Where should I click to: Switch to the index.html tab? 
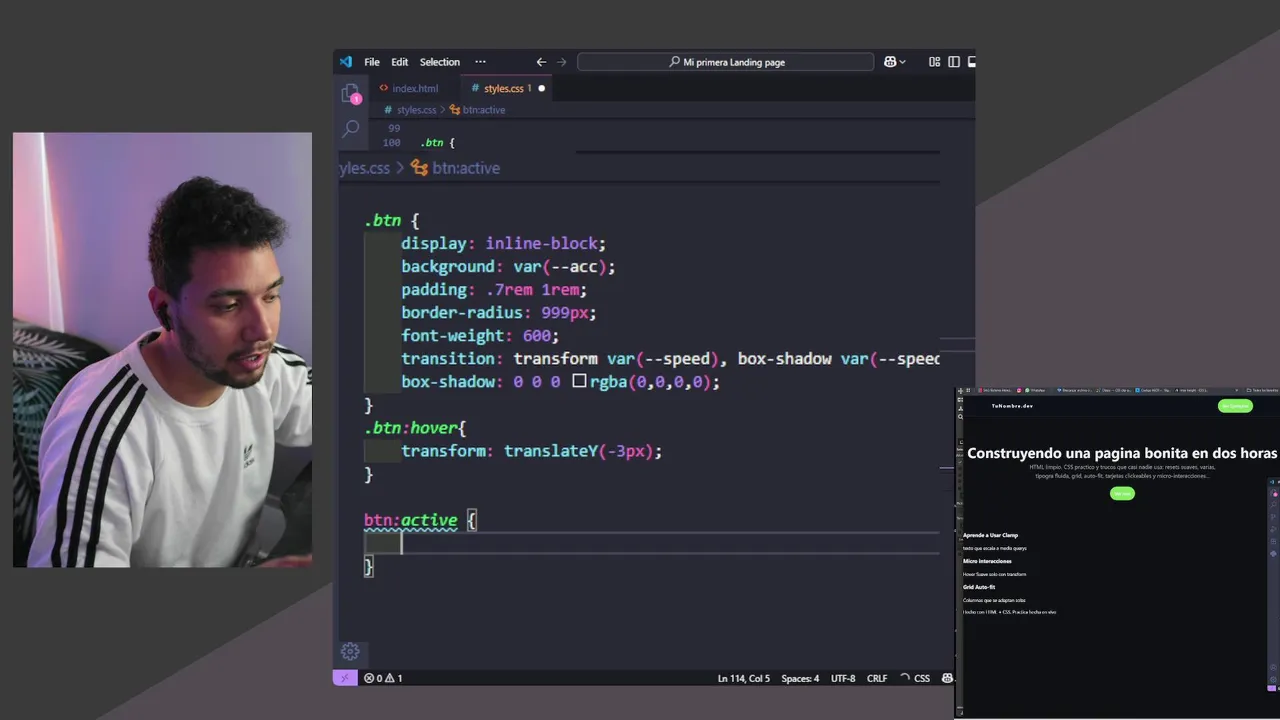tap(409, 88)
